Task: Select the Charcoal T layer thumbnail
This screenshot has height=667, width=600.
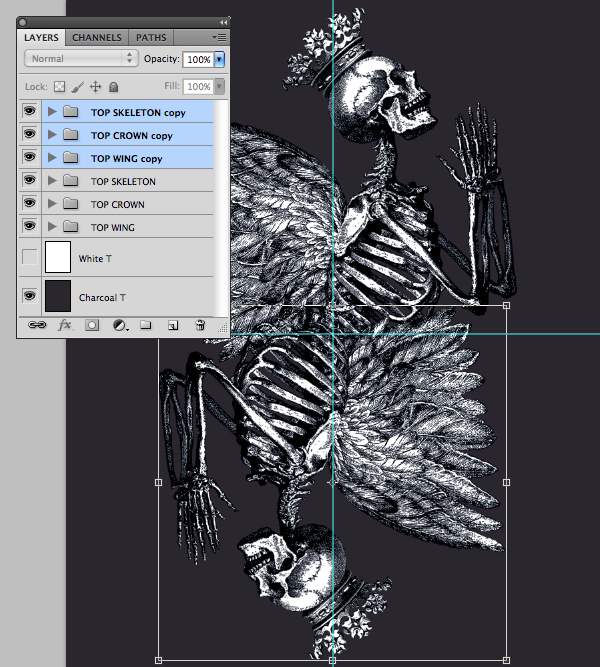Action: coord(58,296)
